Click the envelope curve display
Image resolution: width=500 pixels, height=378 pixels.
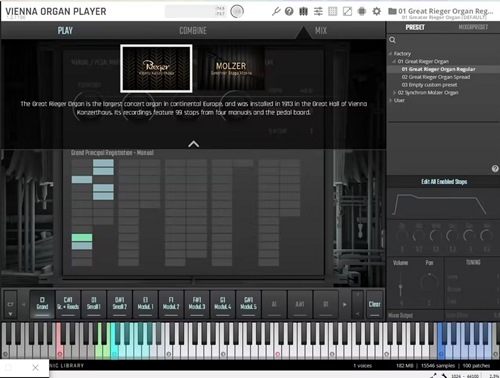(x=440, y=204)
